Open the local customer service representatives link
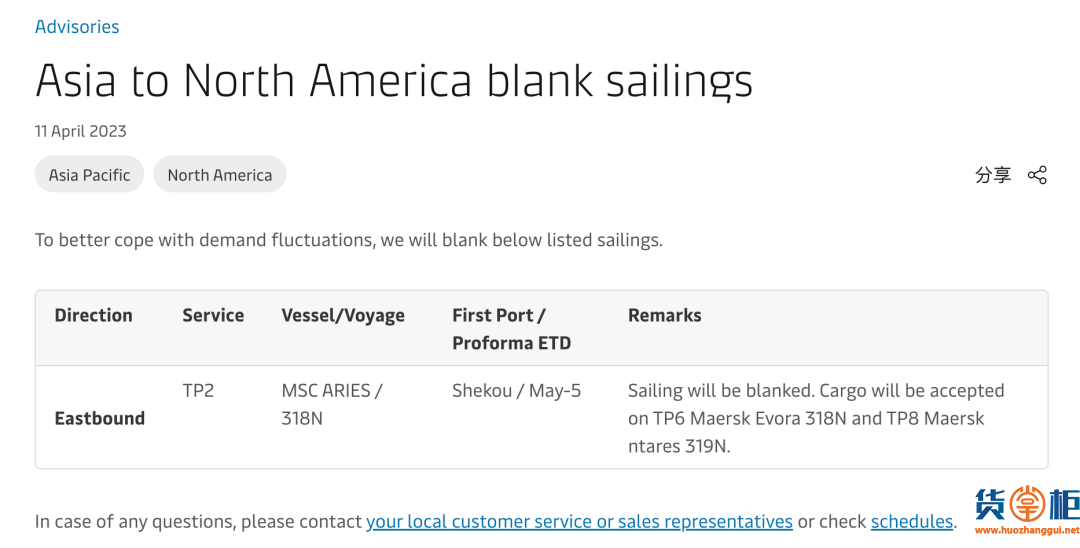 (579, 521)
